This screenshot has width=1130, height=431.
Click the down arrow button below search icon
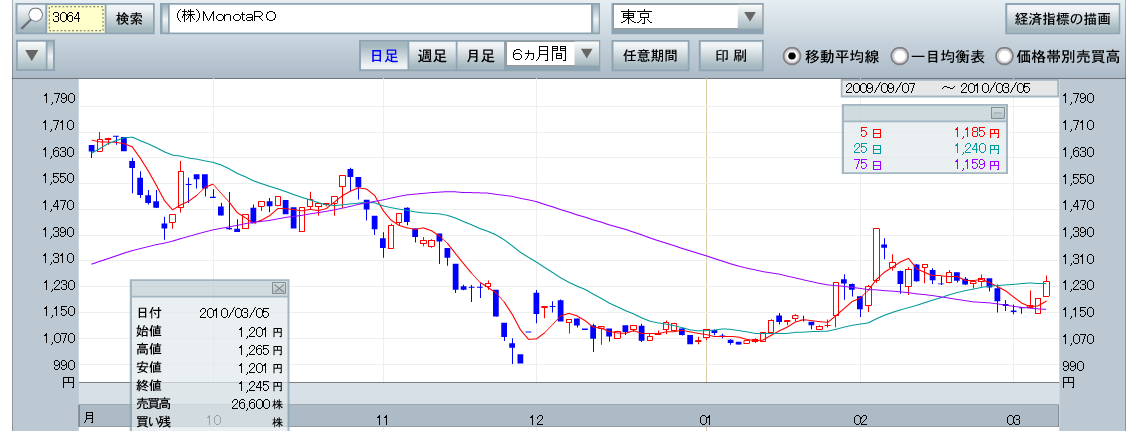point(33,55)
